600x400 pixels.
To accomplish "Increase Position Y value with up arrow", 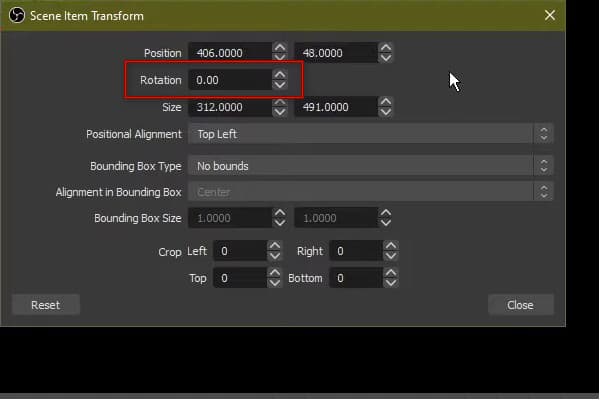I will pos(386,47).
